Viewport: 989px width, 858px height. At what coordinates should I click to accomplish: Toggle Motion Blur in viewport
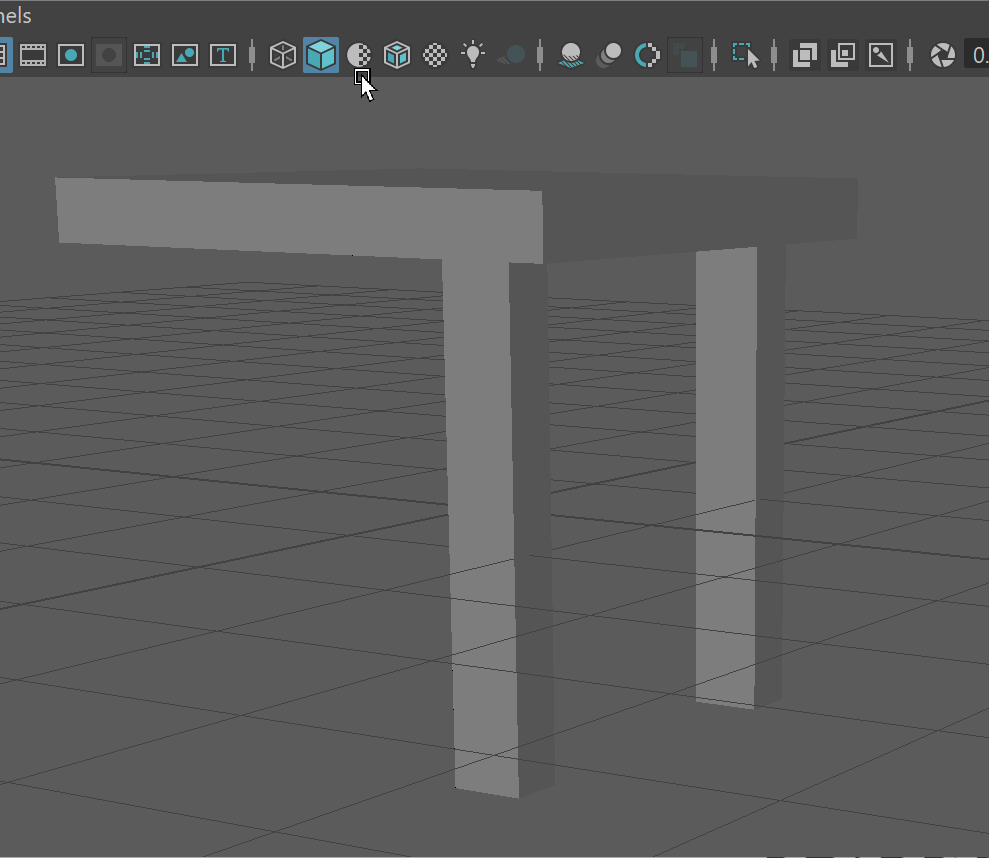coord(609,55)
